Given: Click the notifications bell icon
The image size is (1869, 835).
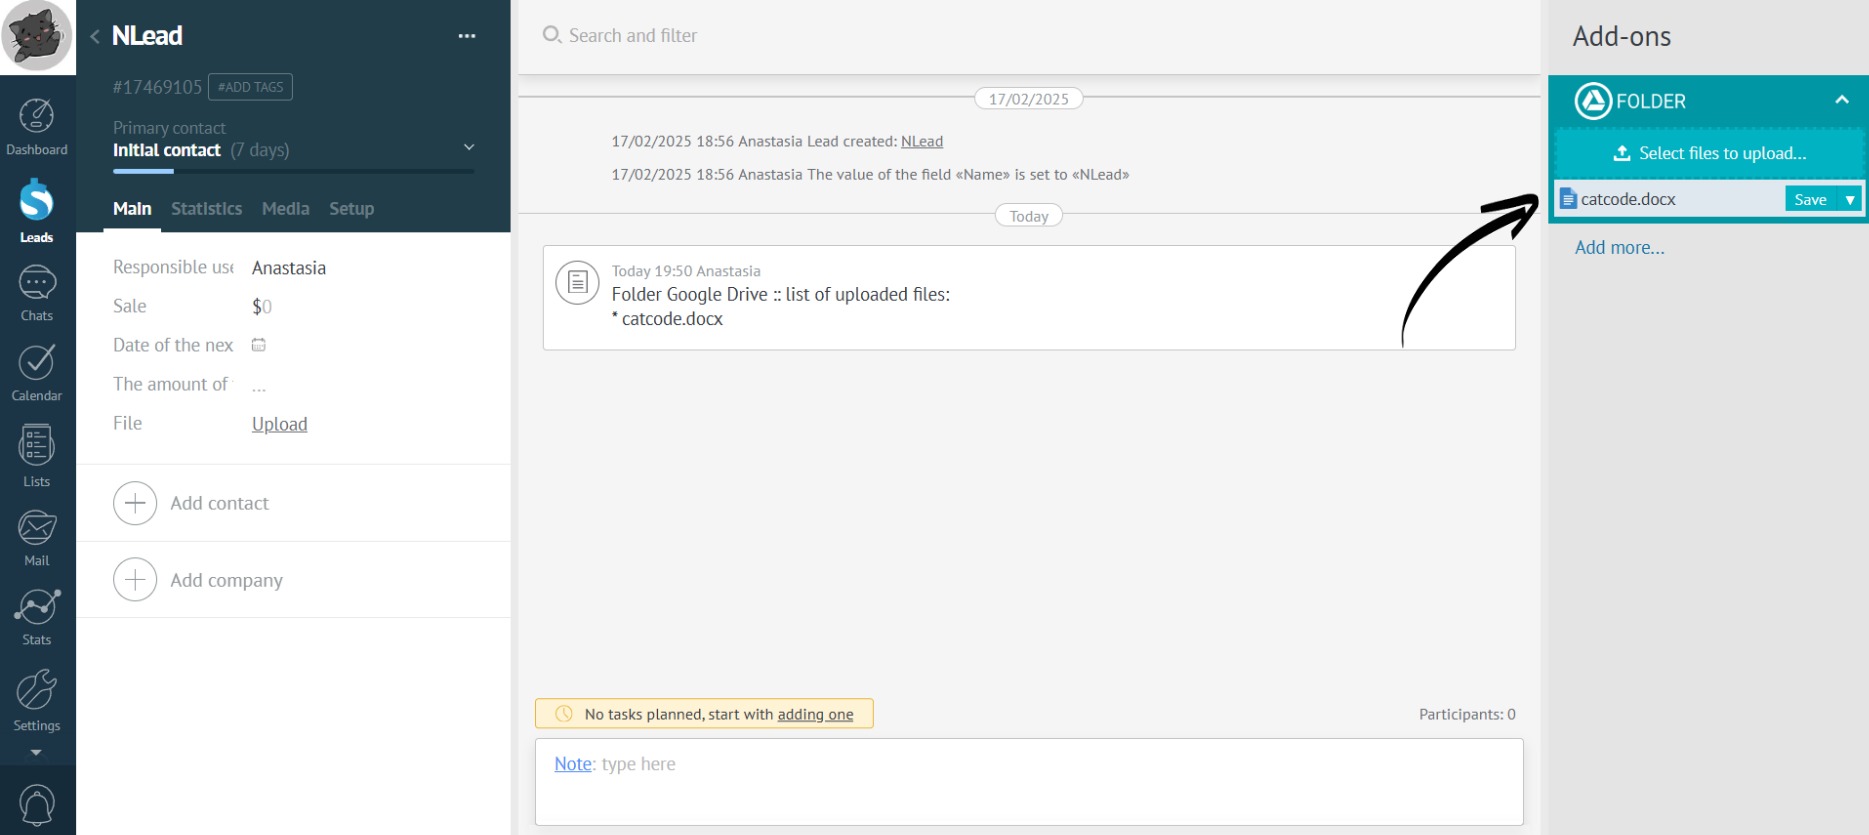Looking at the screenshot, I should tap(37, 806).
